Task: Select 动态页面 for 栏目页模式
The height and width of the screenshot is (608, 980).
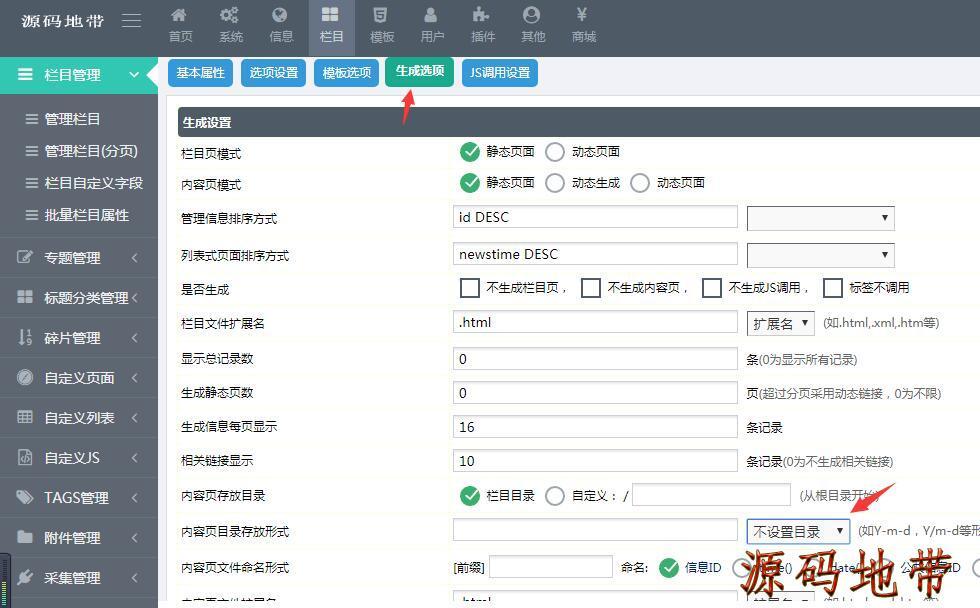Action: point(555,152)
